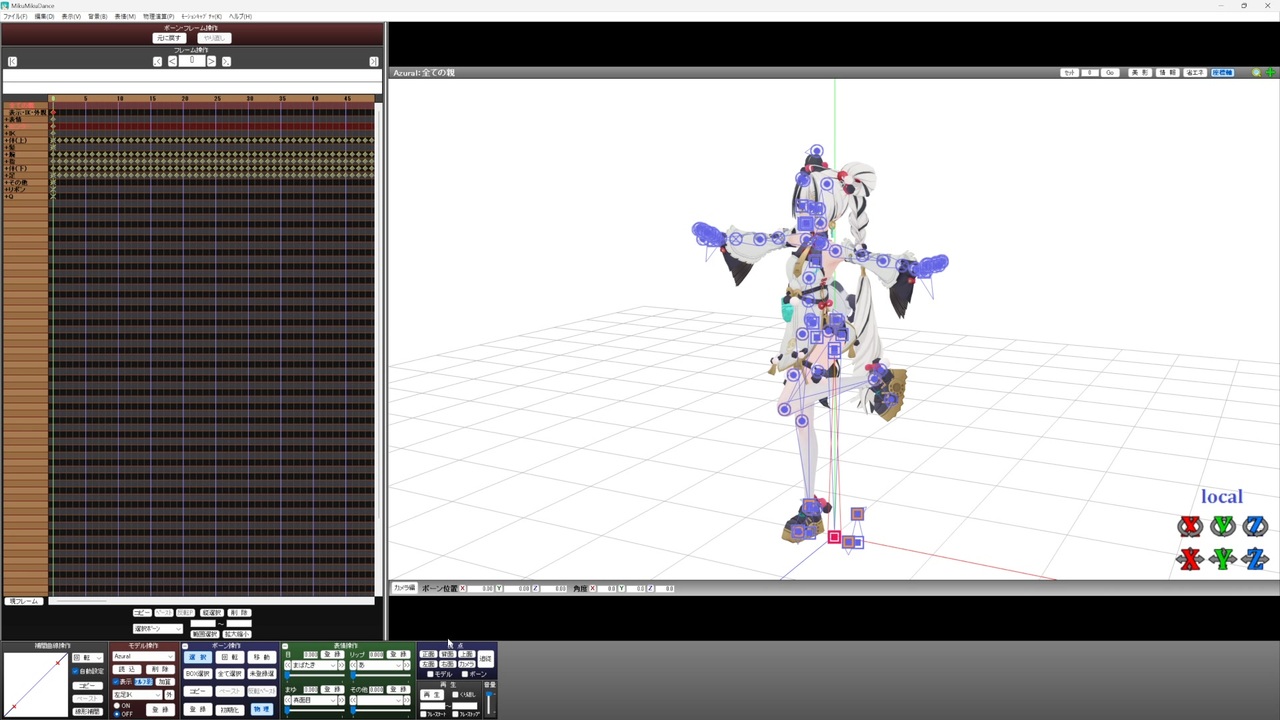The height and width of the screenshot is (720, 1280).
Task: Toggle model 表示 checkbox
Action: (116, 682)
